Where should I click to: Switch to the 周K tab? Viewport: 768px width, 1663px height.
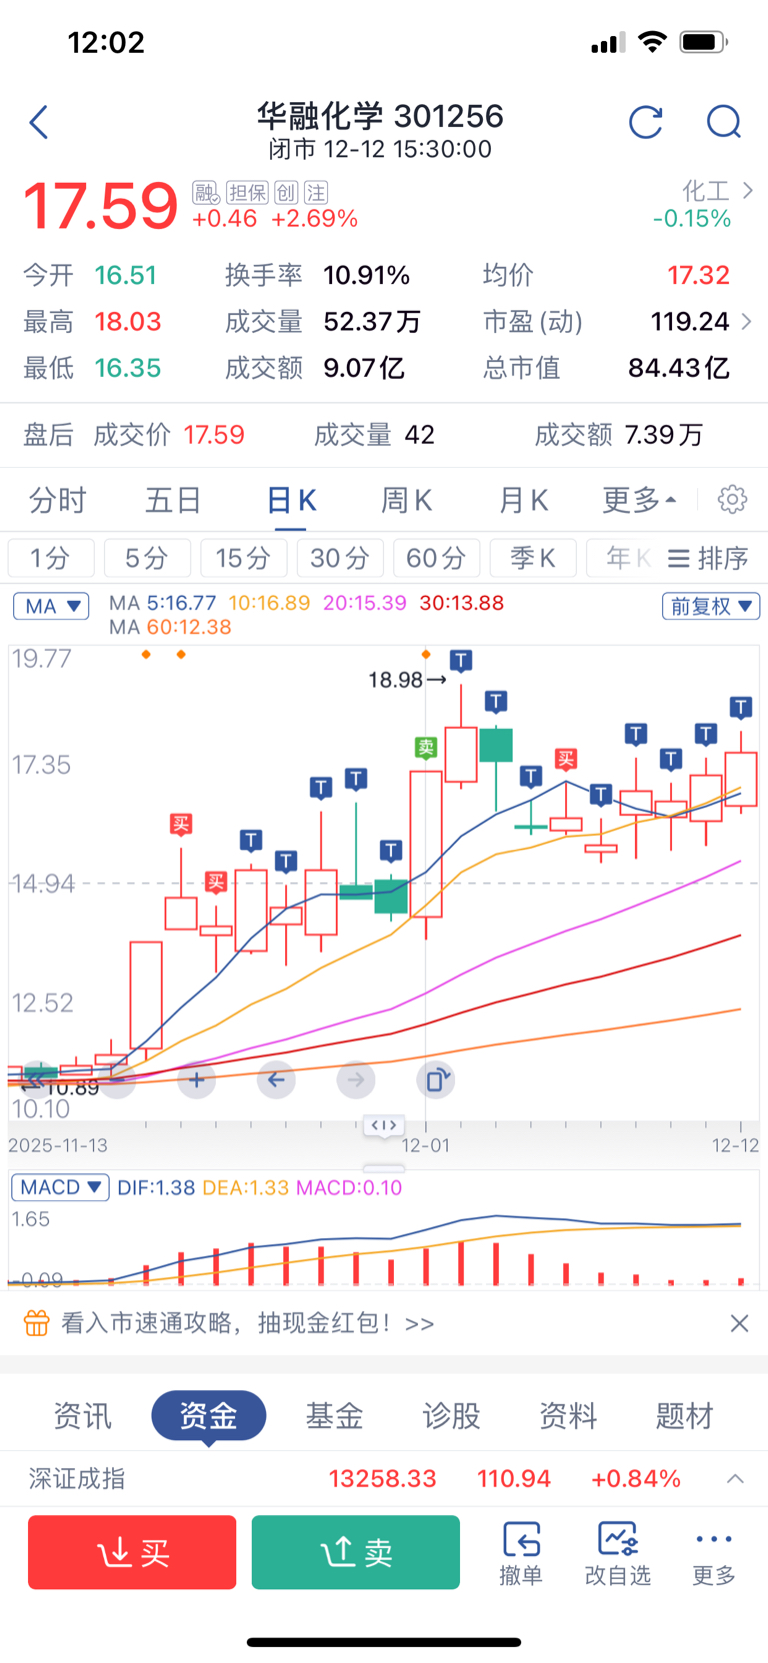point(406,499)
